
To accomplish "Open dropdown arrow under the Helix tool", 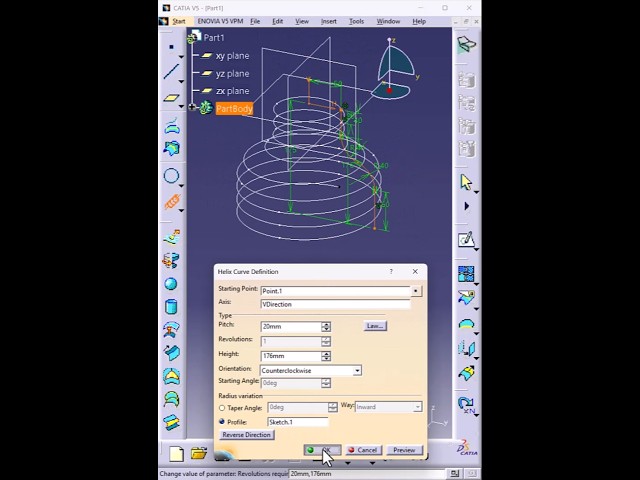I will [x=181, y=211].
